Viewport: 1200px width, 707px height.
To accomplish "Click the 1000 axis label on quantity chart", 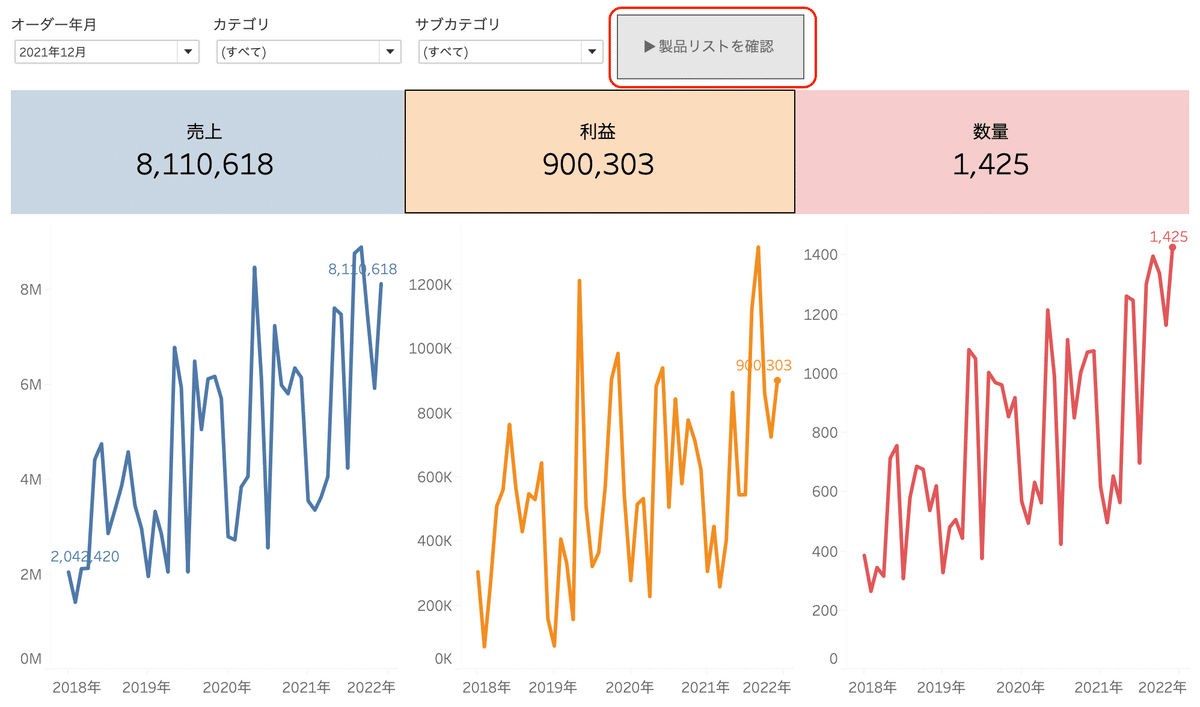I will [821, 374].
